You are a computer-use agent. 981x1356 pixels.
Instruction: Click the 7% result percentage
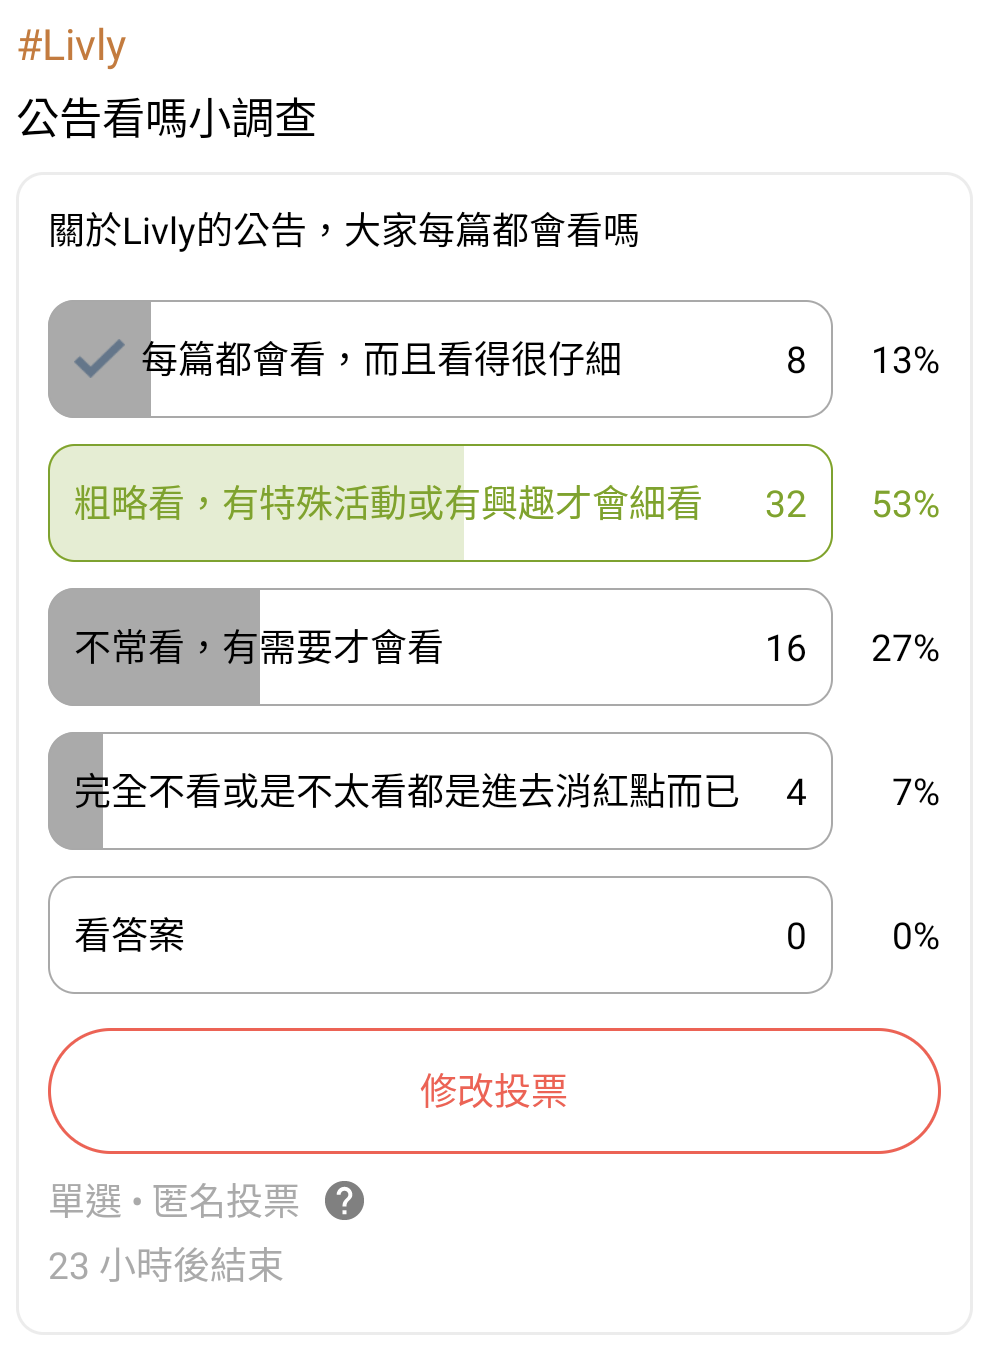click(x=916, y=792)
